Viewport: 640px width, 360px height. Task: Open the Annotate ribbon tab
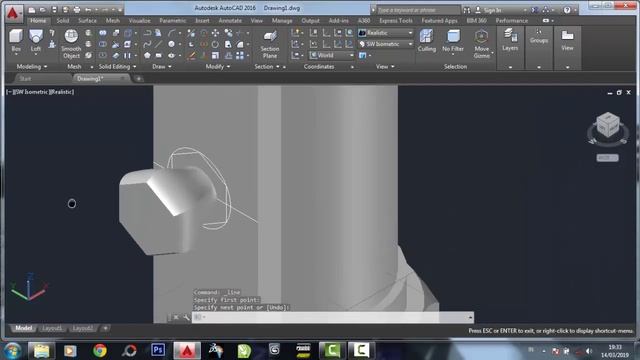pyautogui.click(x=230, y=20)
